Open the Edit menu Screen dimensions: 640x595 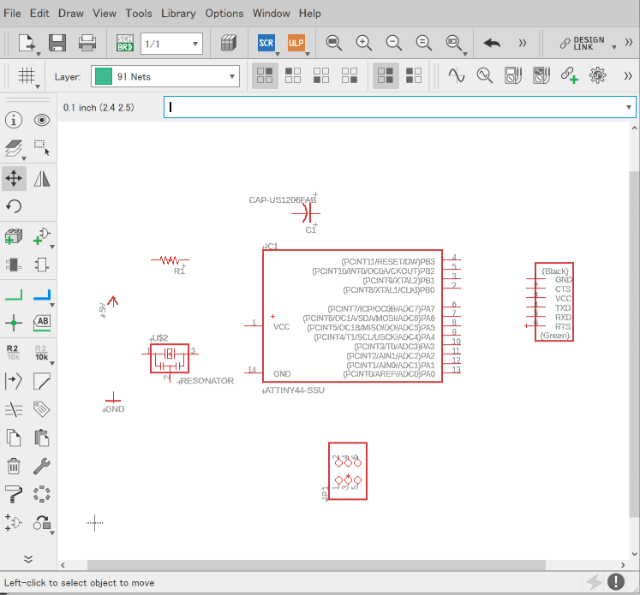tap(40, 13)
